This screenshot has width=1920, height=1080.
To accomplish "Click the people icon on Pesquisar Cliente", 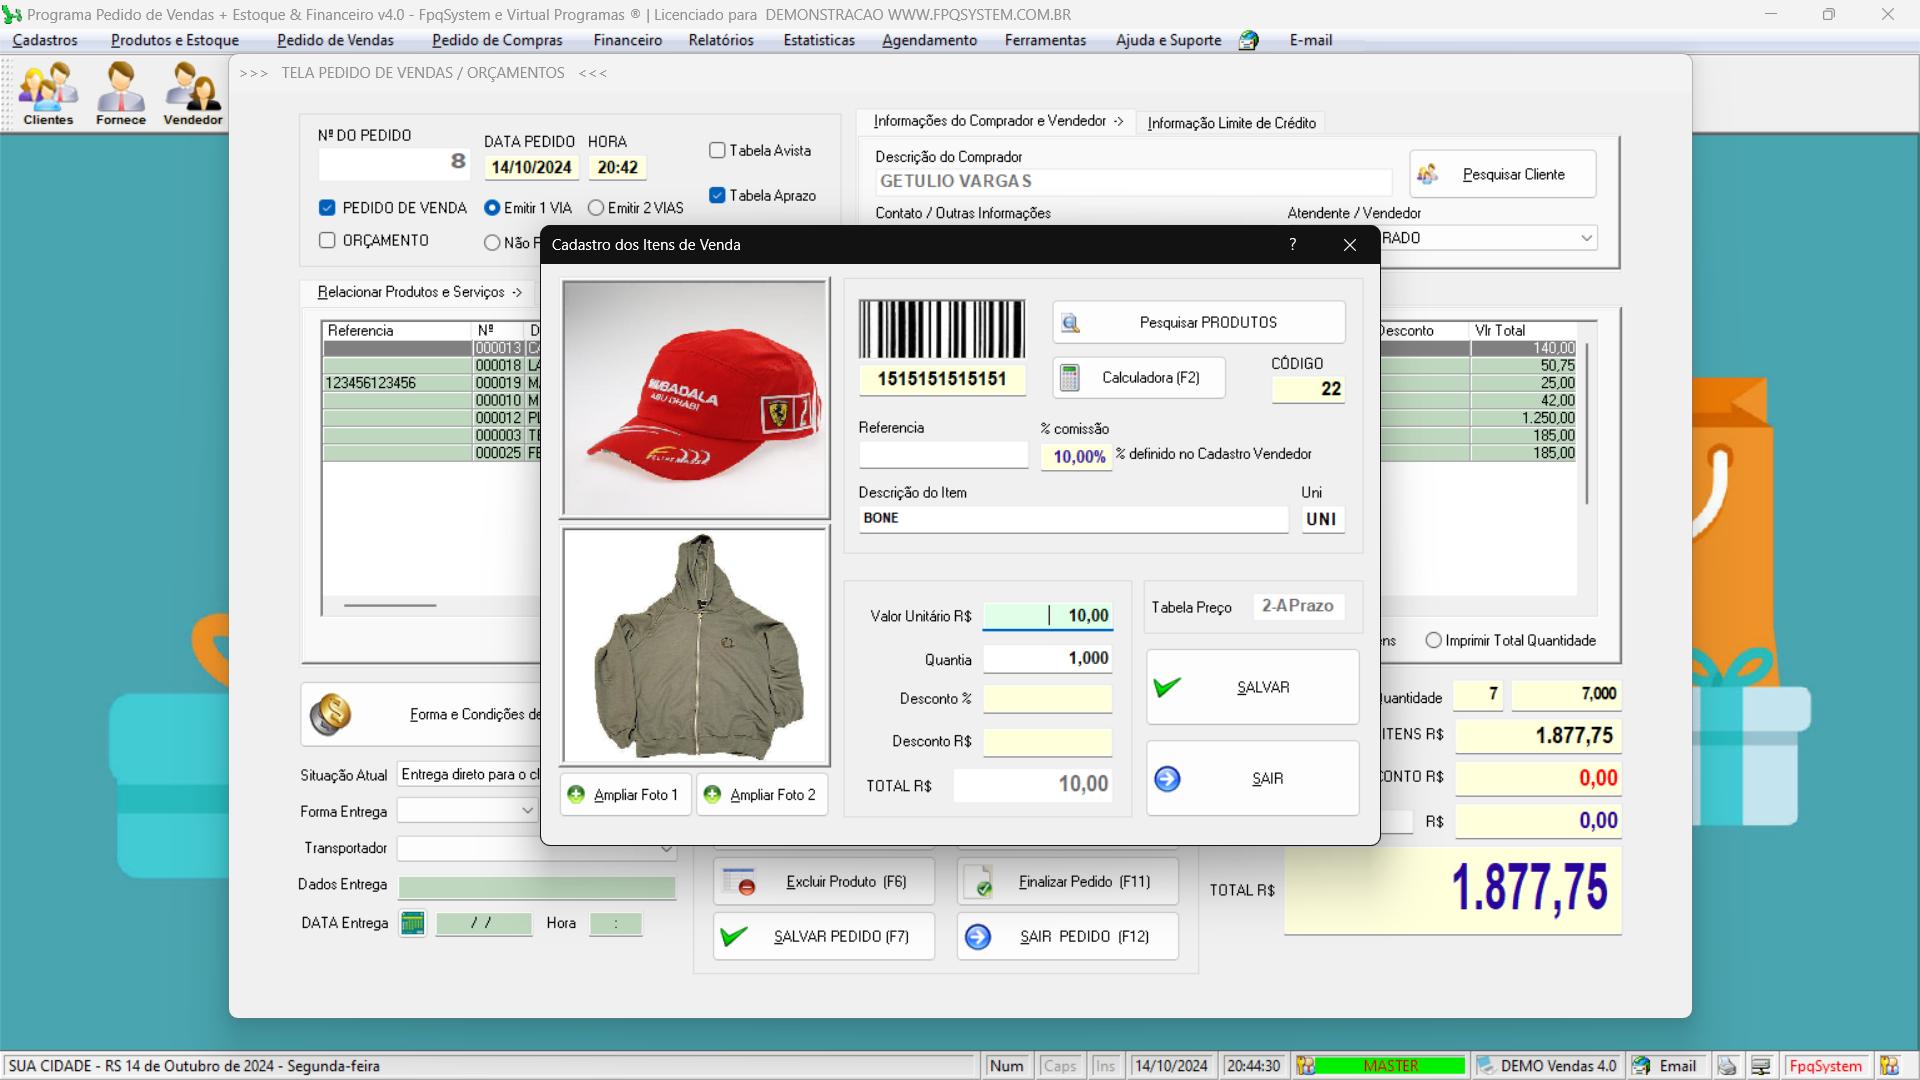I will 1428,174.
